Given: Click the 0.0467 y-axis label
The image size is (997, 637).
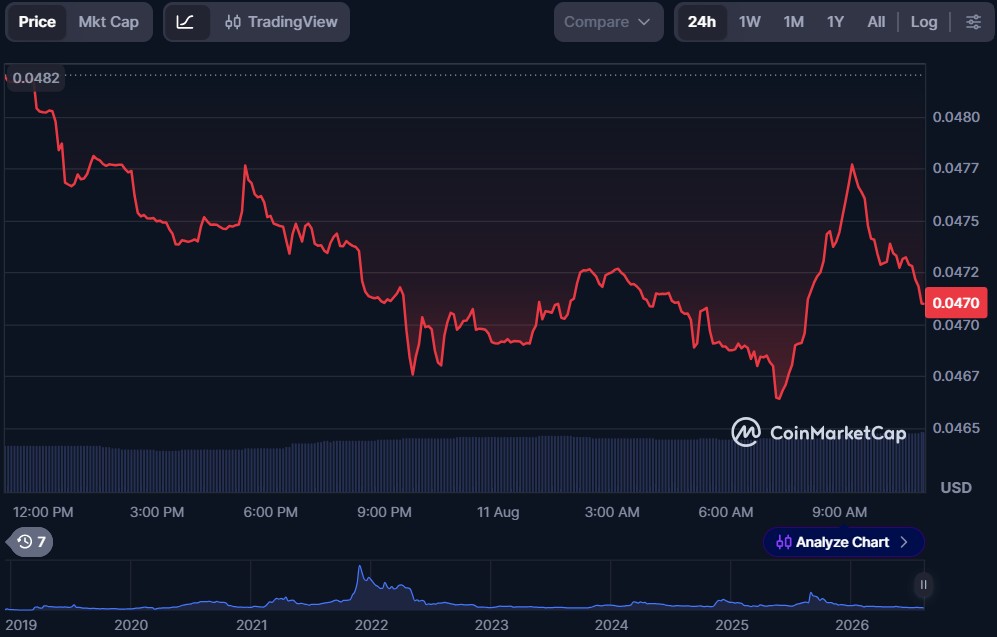Looking at the screenshot, I should click(x=956, y=376).
